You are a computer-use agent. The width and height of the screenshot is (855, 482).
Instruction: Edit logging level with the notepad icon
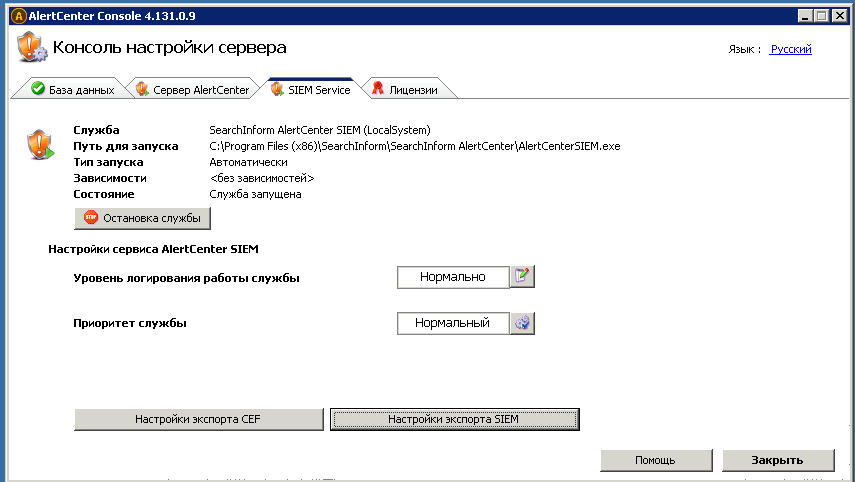pyautogui.click(x=522, y=276)
